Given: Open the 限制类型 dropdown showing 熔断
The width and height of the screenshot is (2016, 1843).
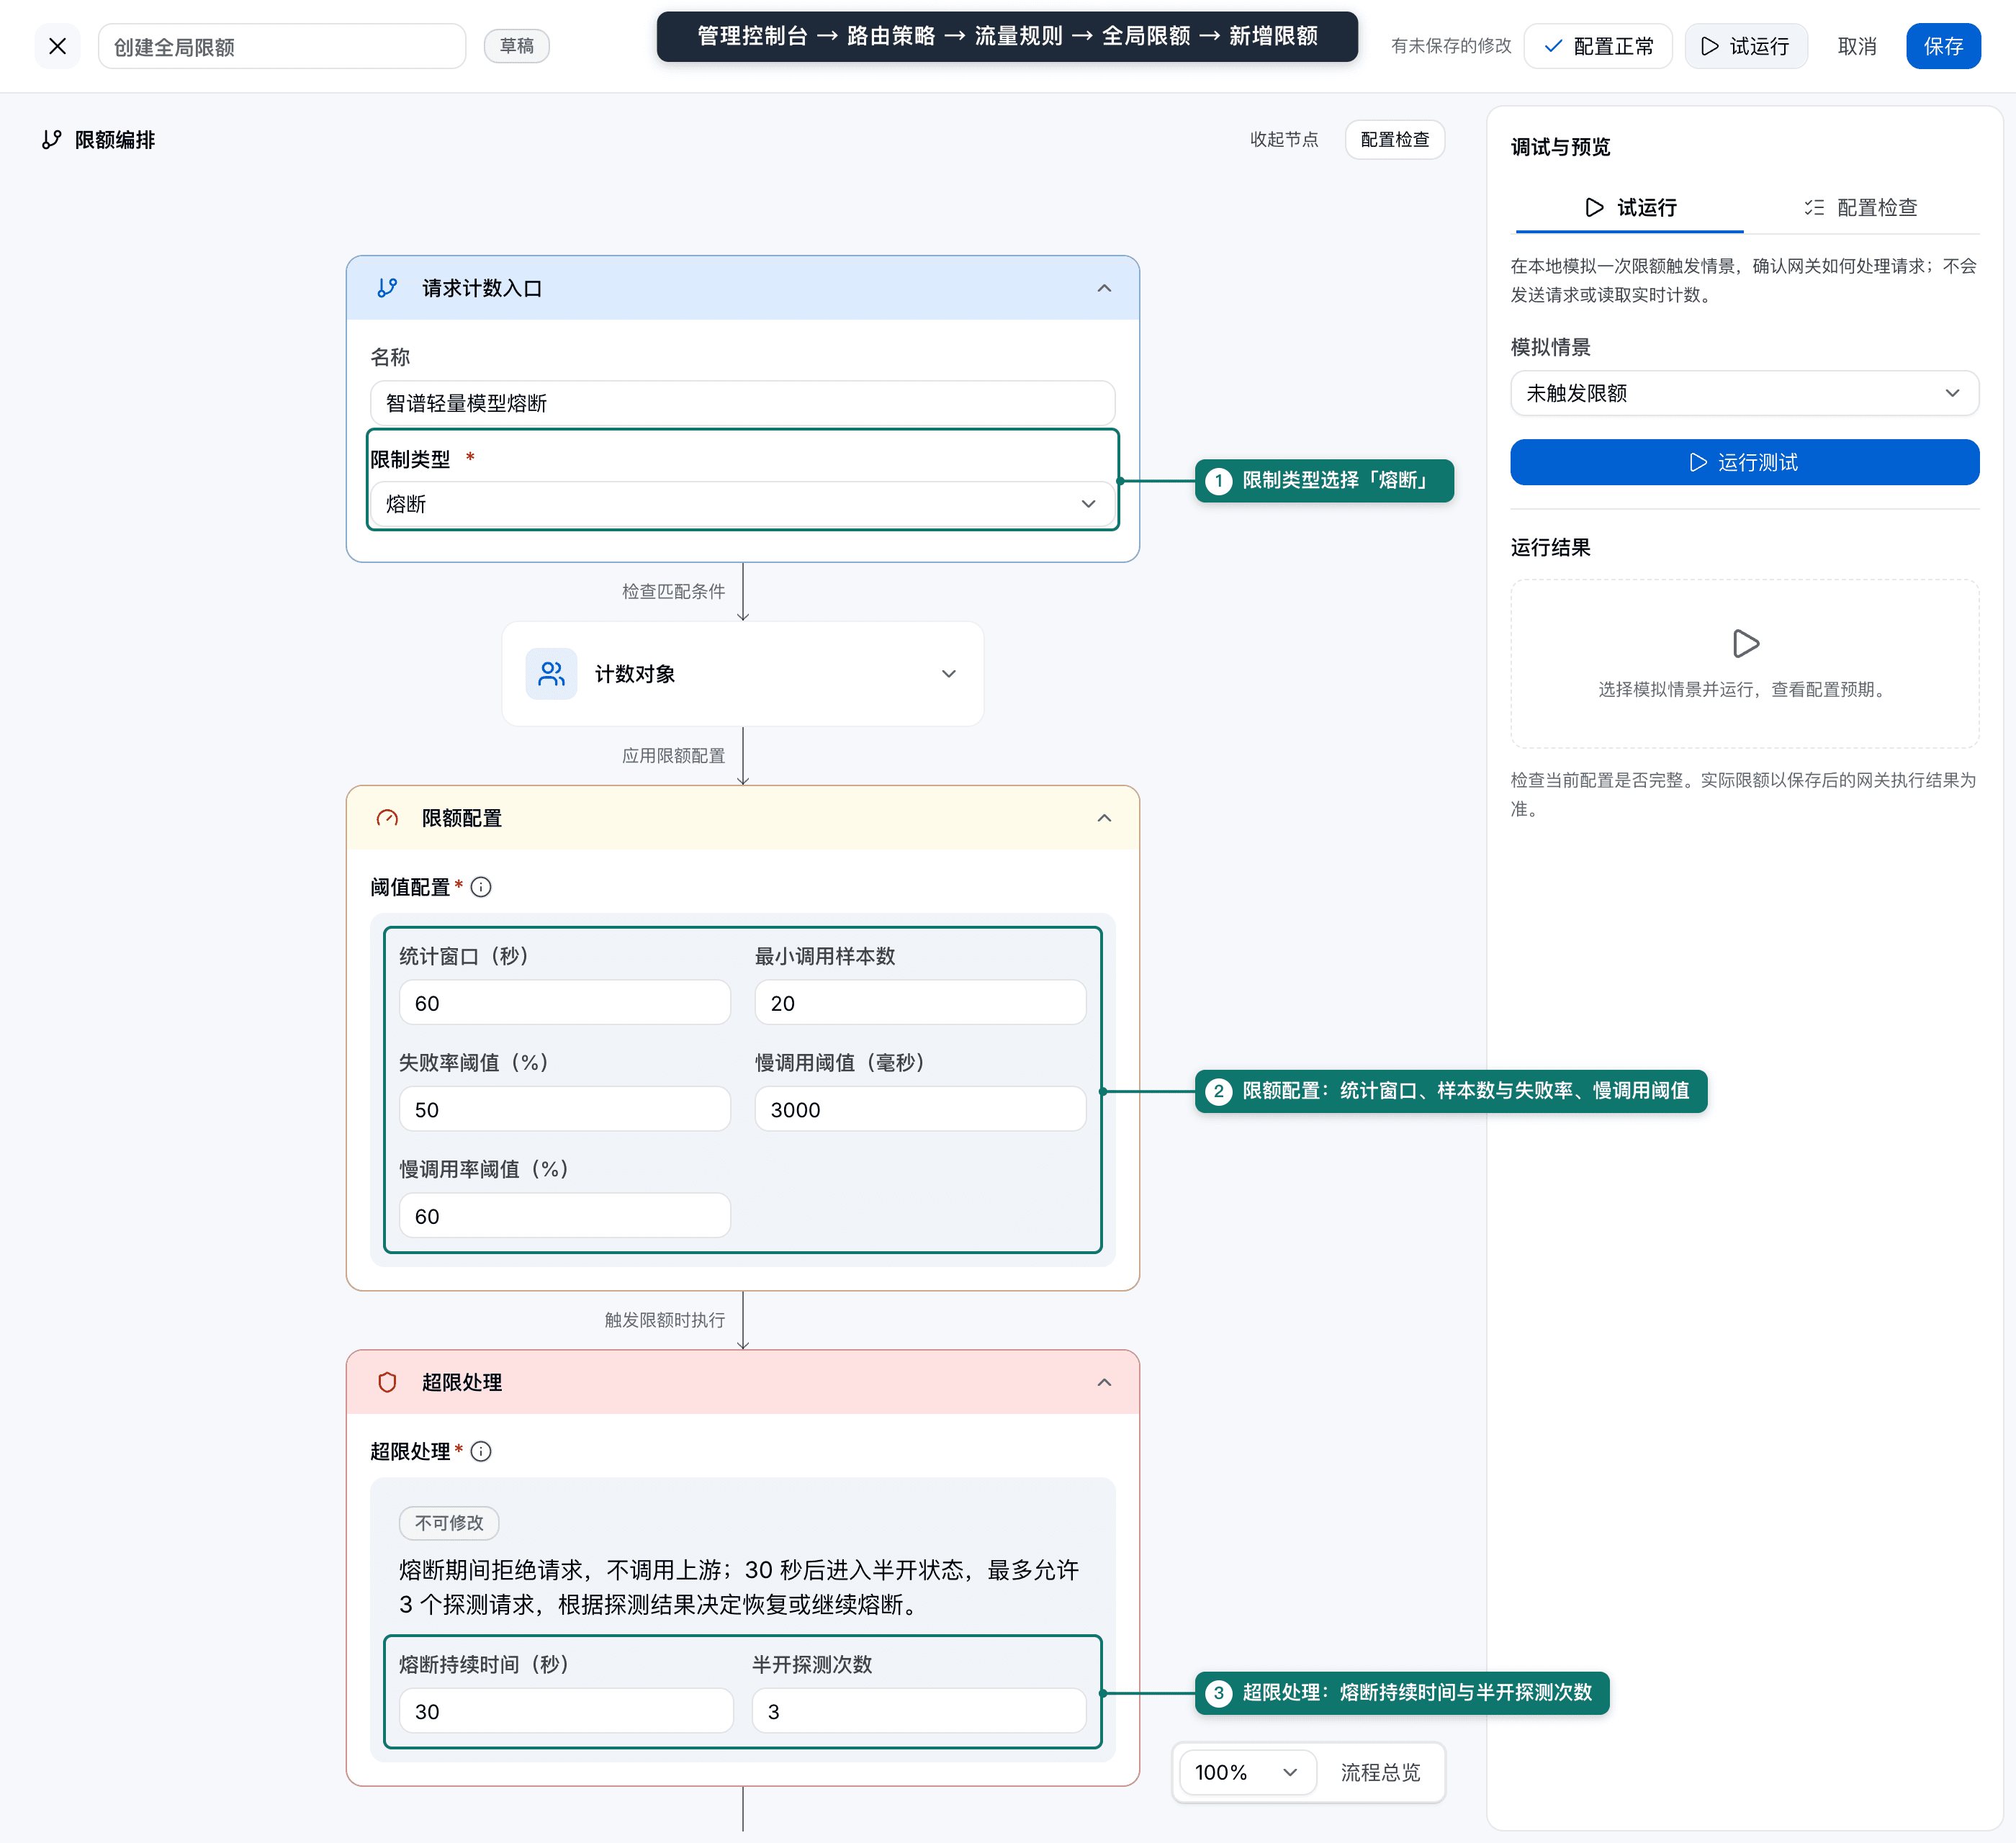Looking at the screenshot, I should click(x=742, y=504).
